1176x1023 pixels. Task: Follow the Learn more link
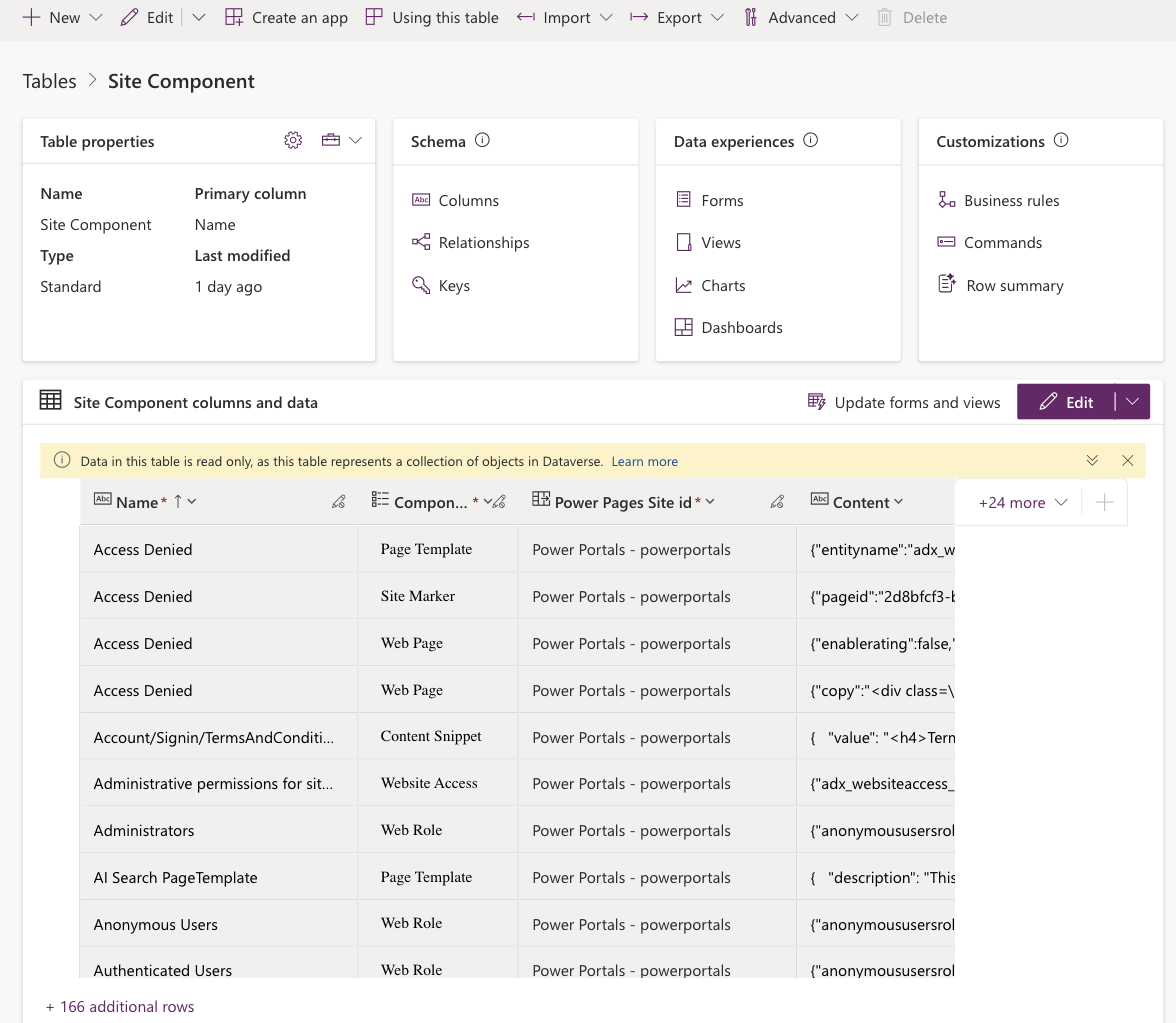[x=644, y=461]
